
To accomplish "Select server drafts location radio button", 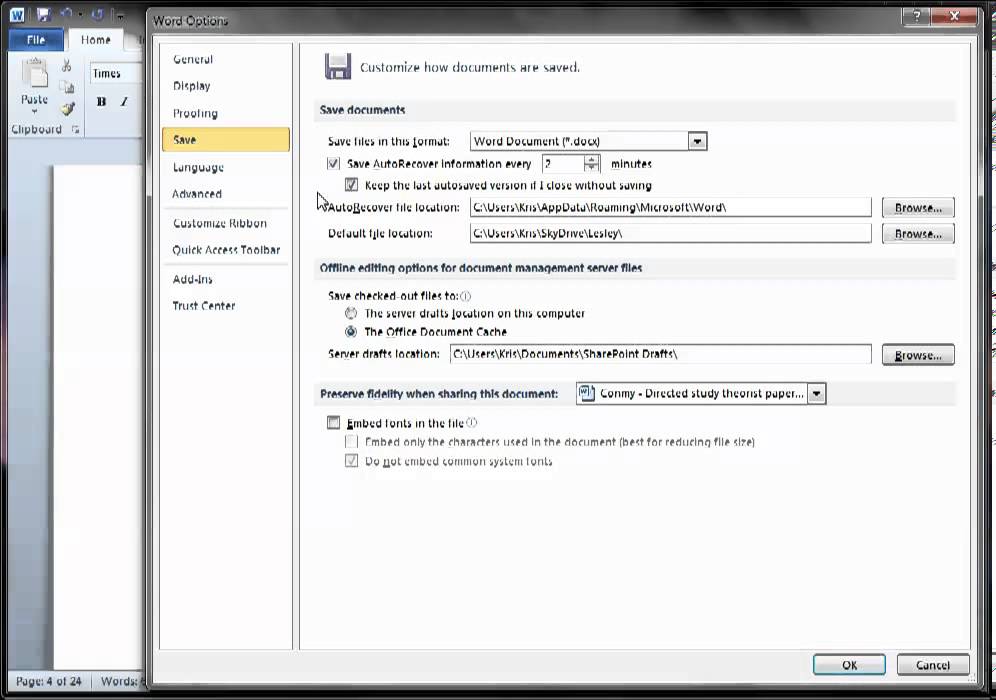I will coord(351,313).
